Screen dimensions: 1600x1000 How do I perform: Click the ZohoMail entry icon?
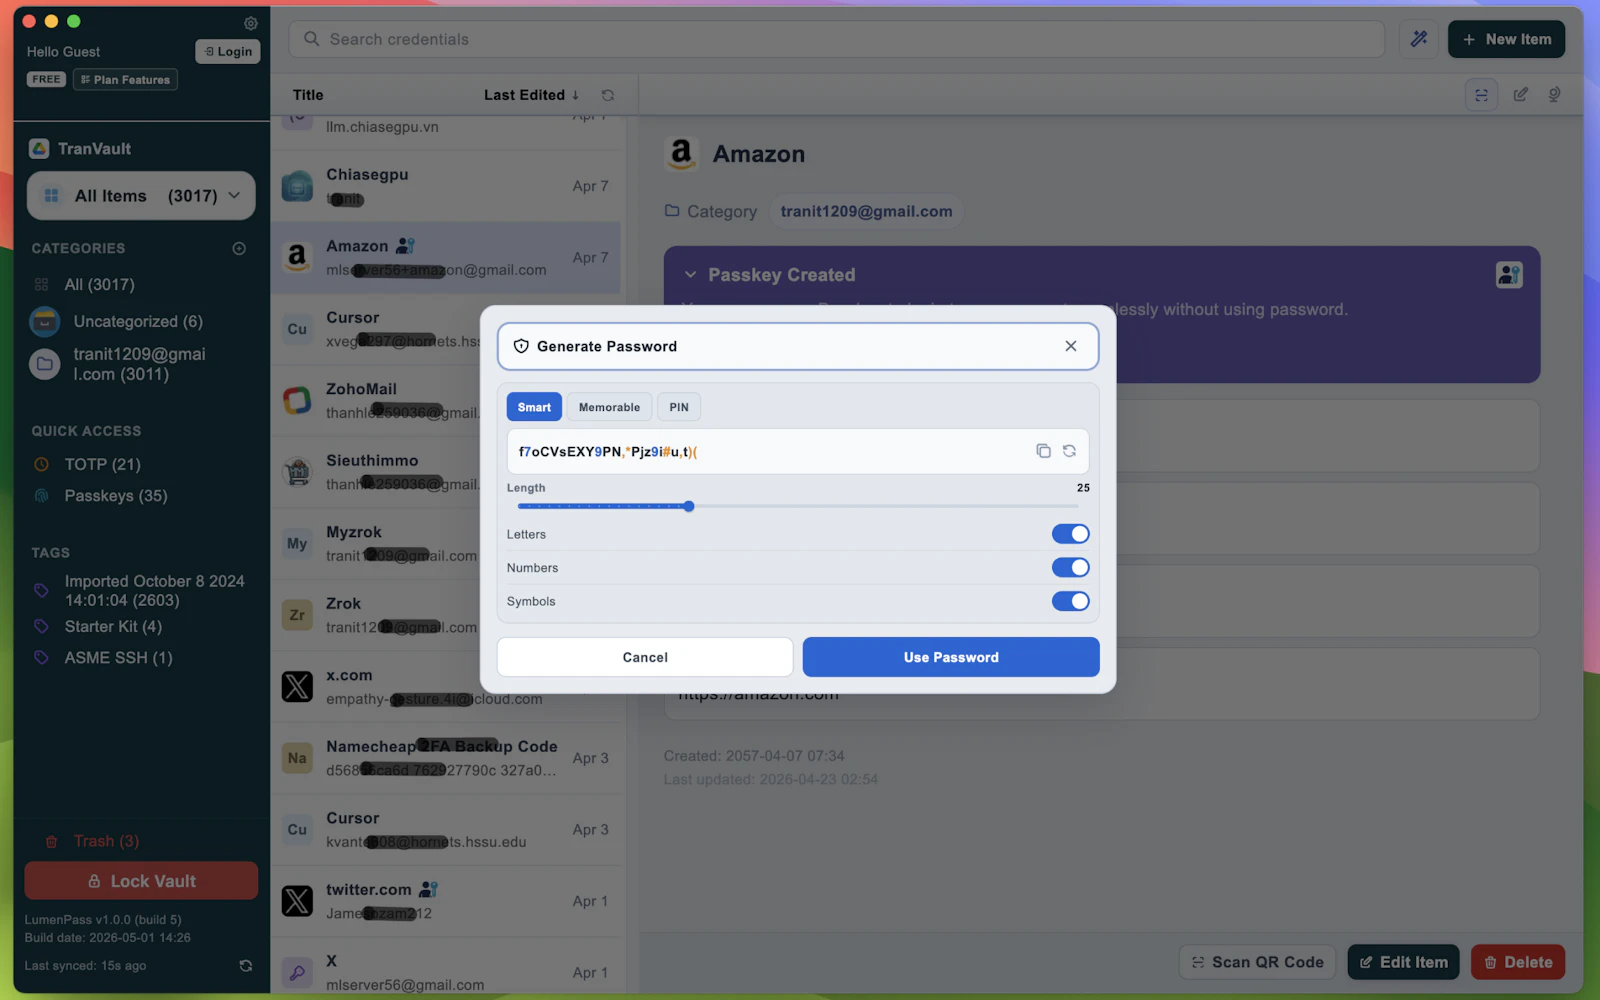(297, 400)
